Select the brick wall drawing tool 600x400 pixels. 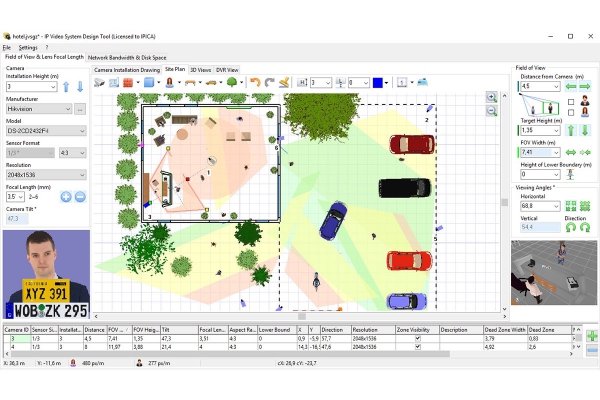click(128, 82)
